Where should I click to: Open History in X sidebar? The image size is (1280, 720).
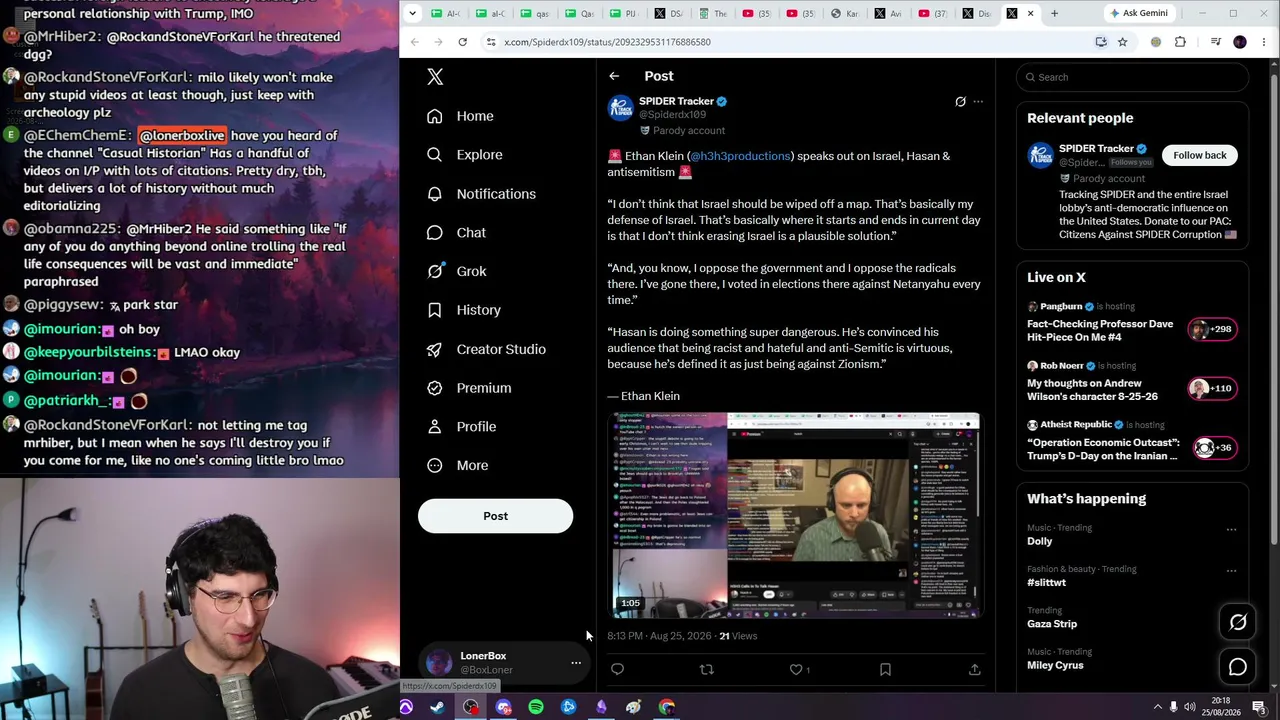click(x=463, y=310)
